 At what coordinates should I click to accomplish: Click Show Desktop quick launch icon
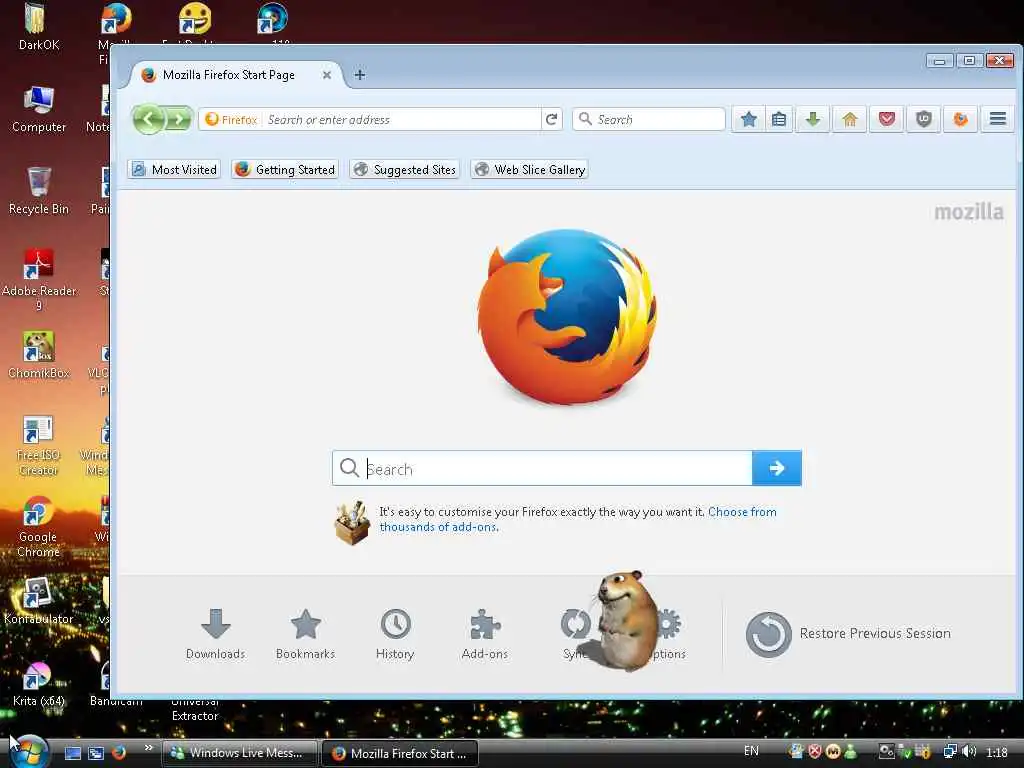[x=72, y=753]
